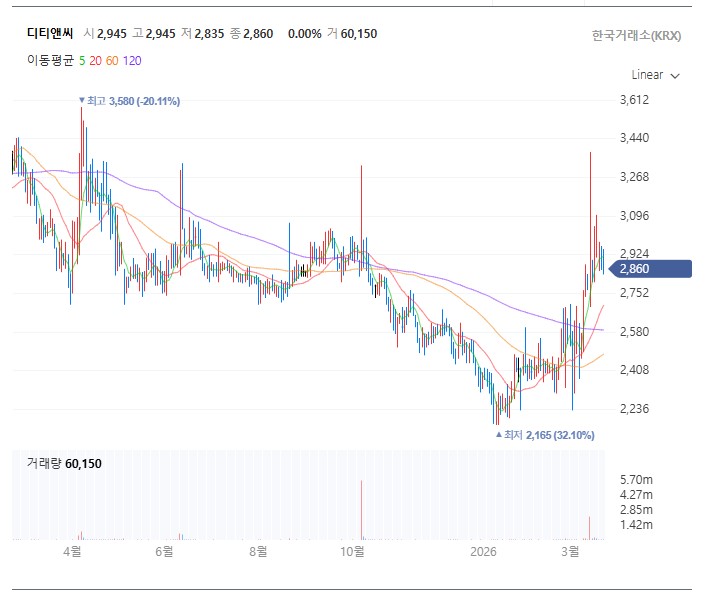
Task: Click the 2,752 price axis value
Action: tap(634, 293)
